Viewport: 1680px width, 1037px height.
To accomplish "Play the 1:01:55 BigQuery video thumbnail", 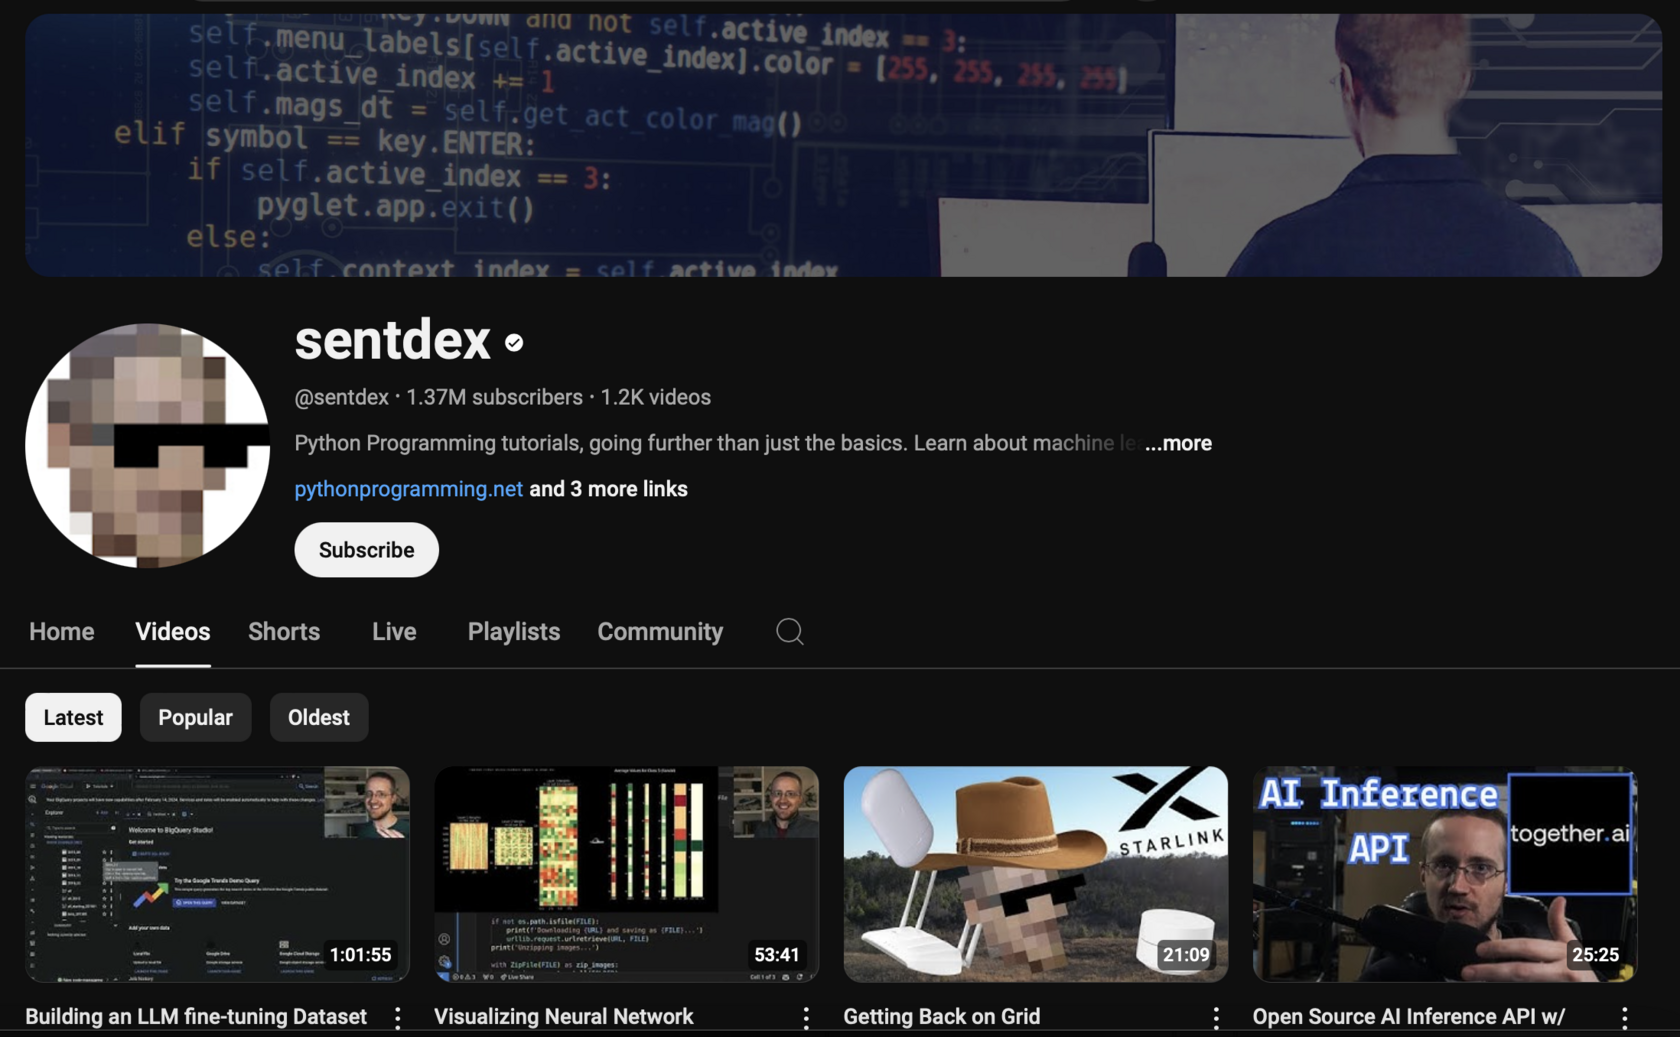I will click(217, 874).
